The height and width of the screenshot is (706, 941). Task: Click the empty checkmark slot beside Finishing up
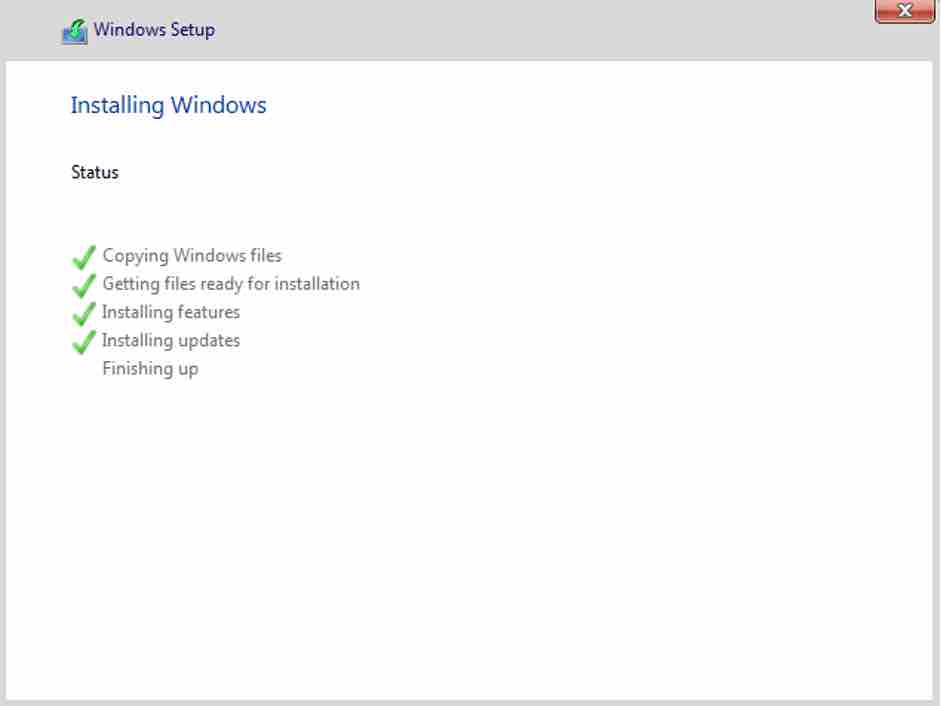pyautogui.click(x=84, y=369)
